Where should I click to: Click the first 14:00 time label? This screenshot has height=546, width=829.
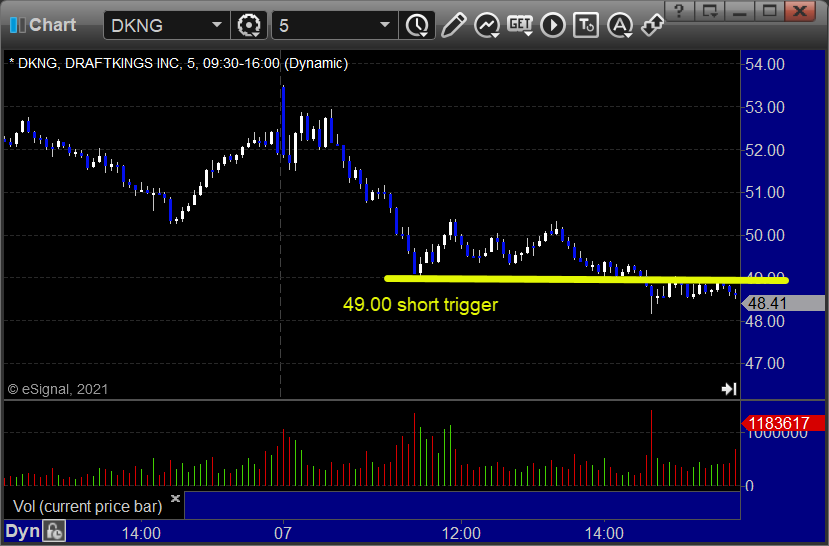(x=141, y=533)
